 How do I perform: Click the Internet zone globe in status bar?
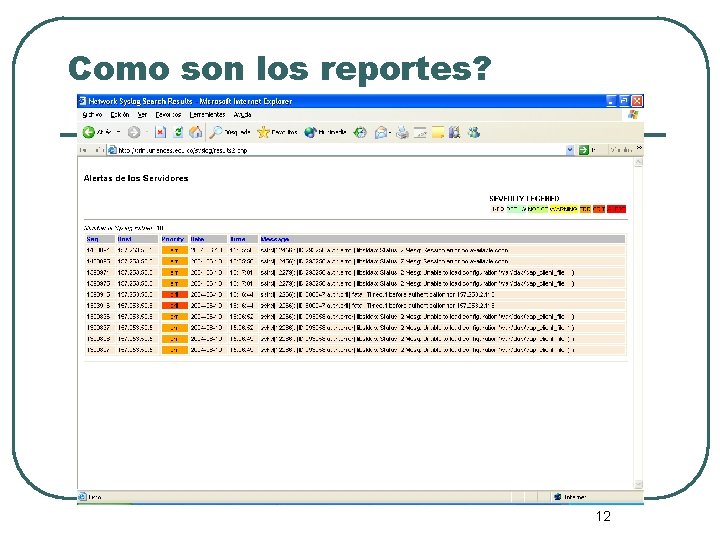pyautogui.click(x=557, y=497)
